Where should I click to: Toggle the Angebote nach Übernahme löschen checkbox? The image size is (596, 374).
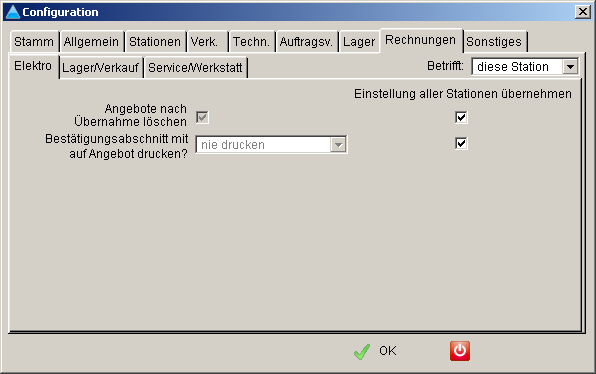(x=202, y=117)
